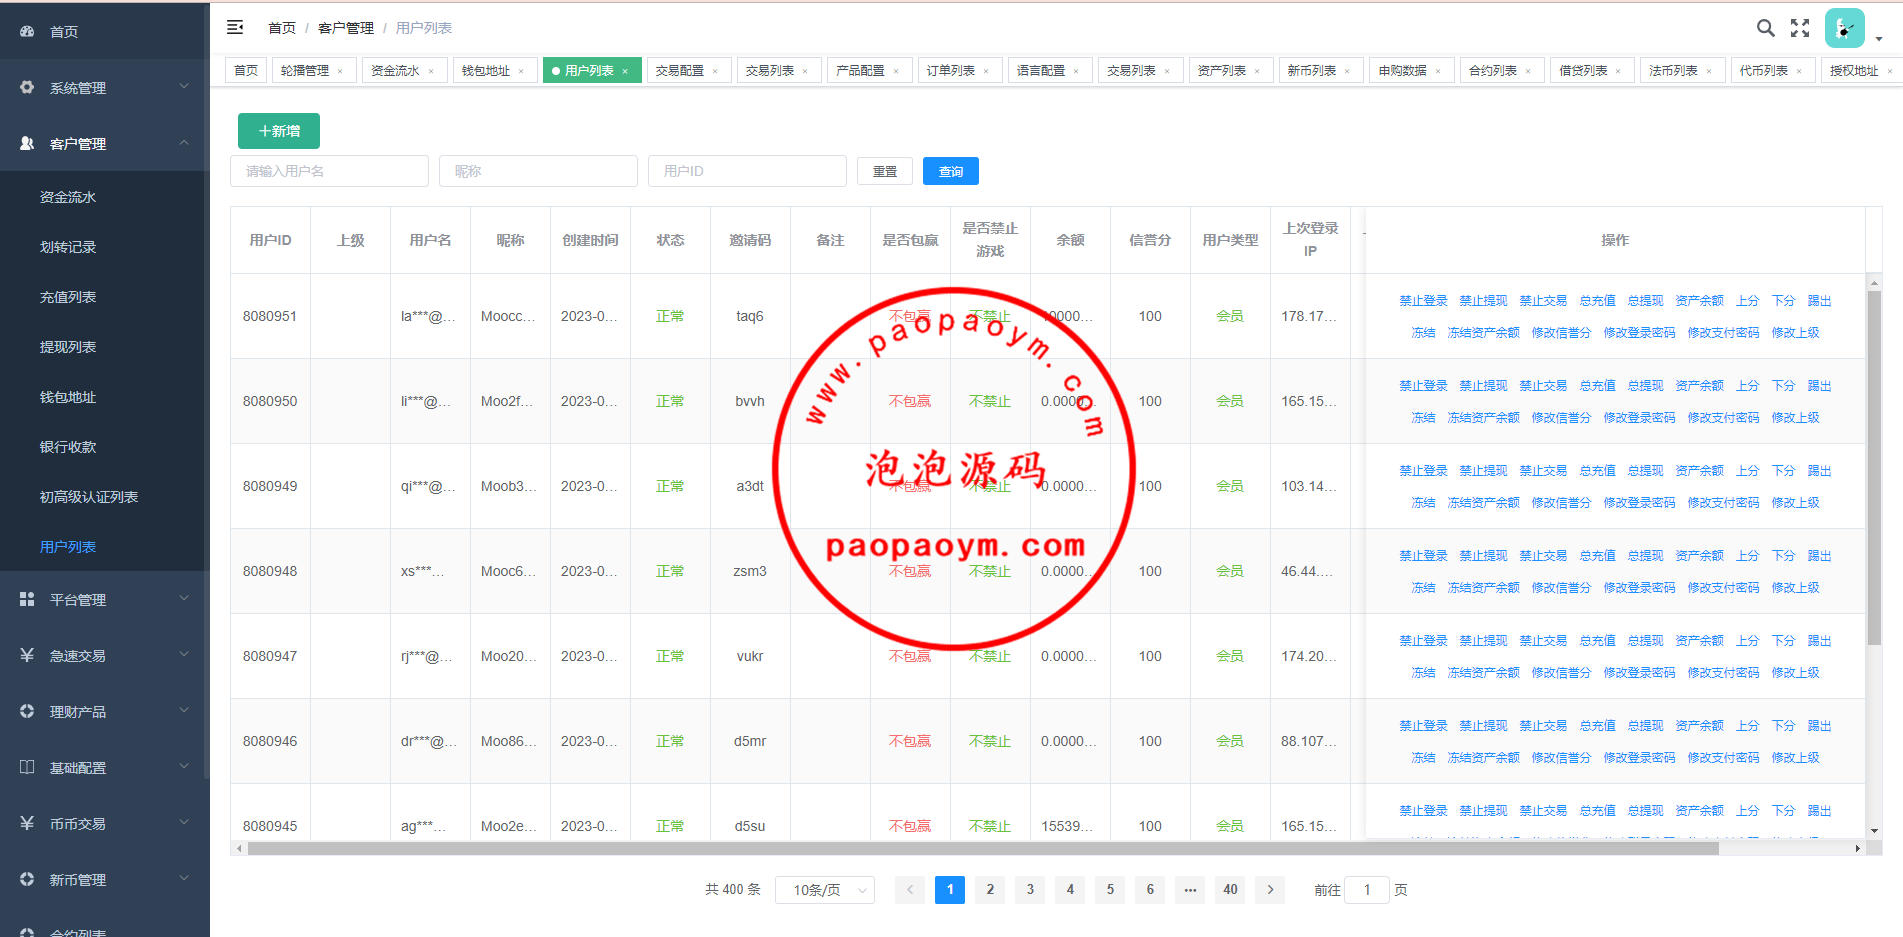This screenshot has width=1903, height=937.
Task: Click the 新币管理 icon in sidebar
Action: [27, 880]
